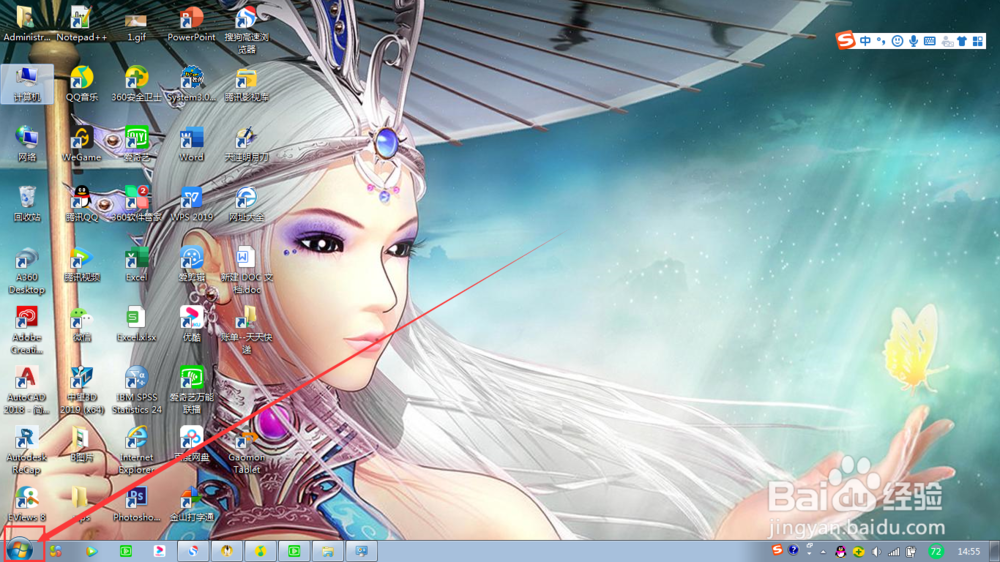
Task: Click the Sogou S logo on the input bar
Action: point(846,40)
